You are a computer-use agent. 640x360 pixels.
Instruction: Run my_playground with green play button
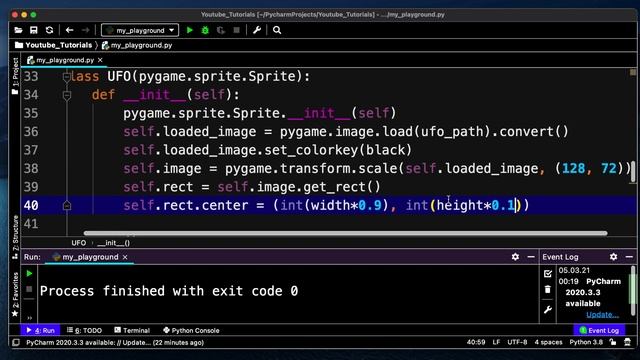click(x=189, y=30)
